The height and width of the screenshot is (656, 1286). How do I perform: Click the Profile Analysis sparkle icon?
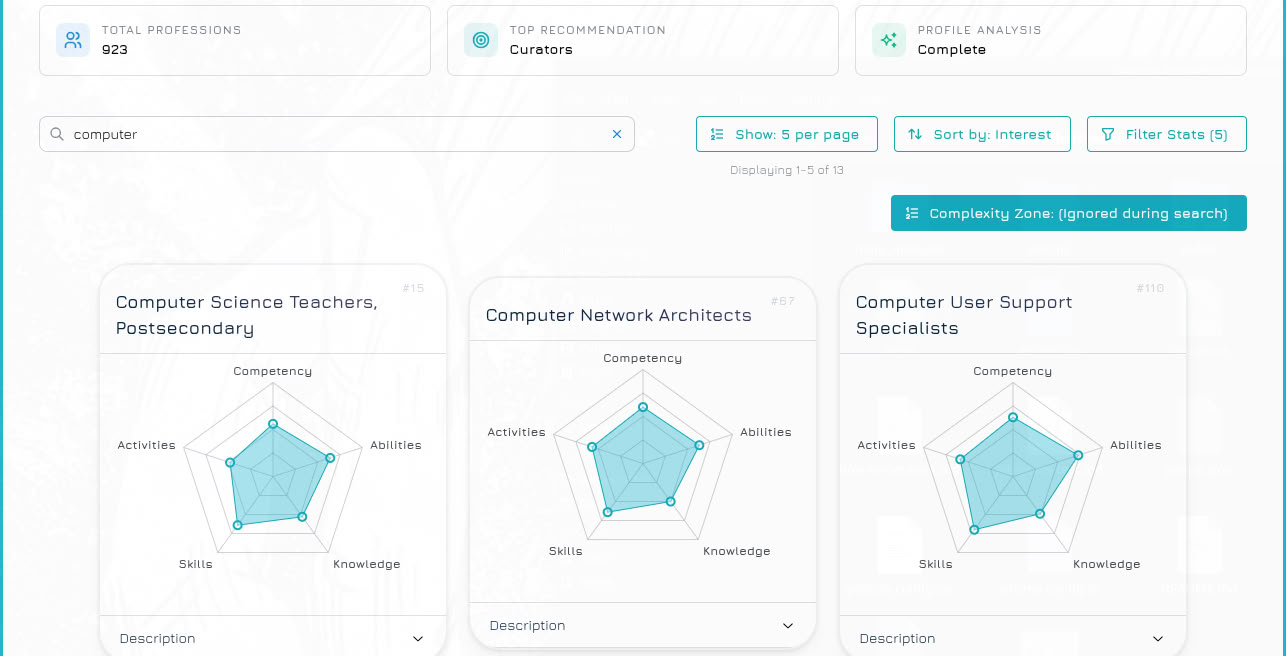coord(889,40)
